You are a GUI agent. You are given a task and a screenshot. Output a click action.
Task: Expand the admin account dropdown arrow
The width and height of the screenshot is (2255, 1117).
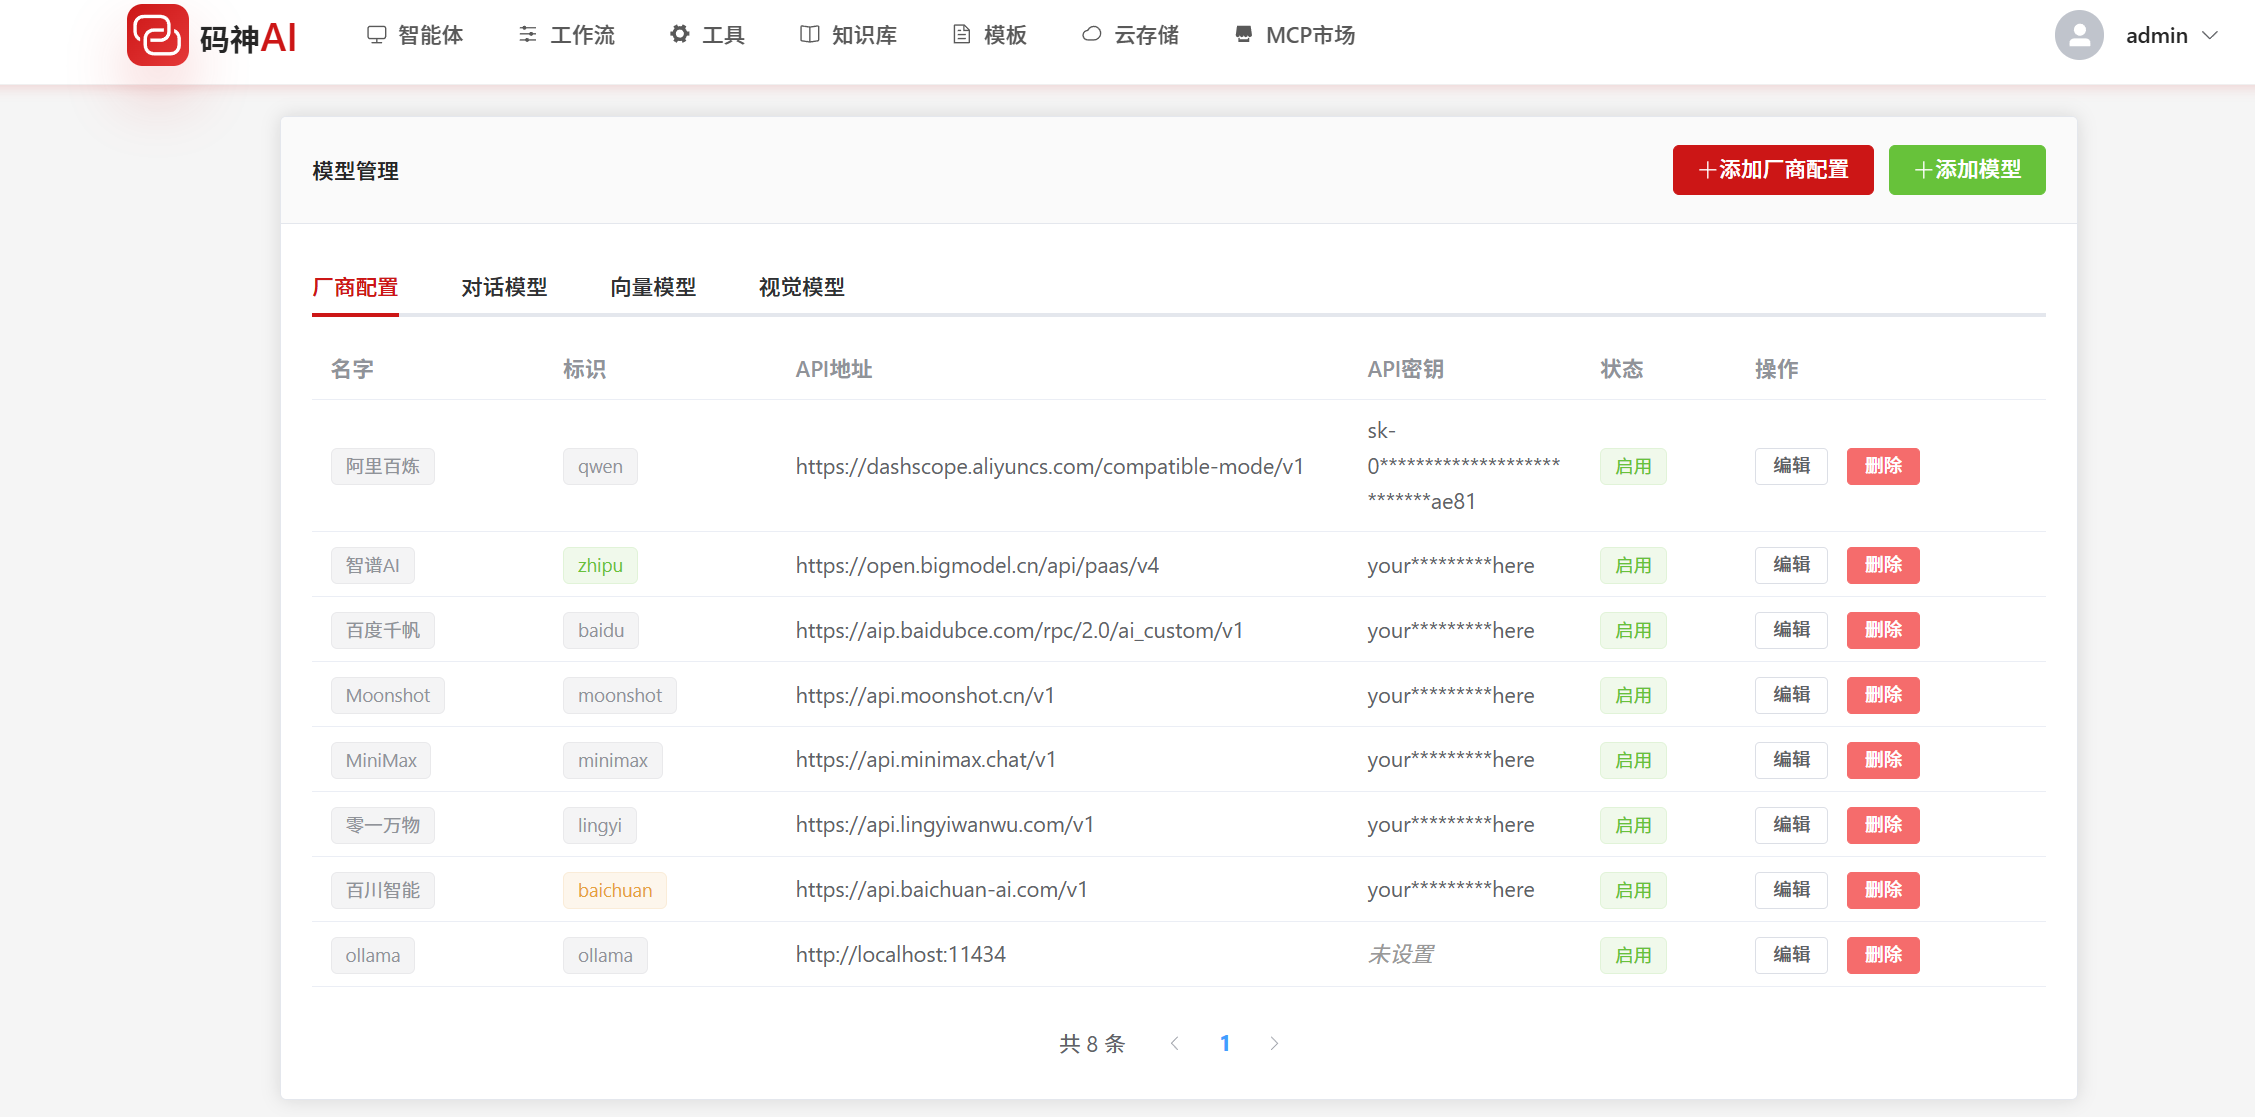pyautogui.click(x=2211, y=36)
